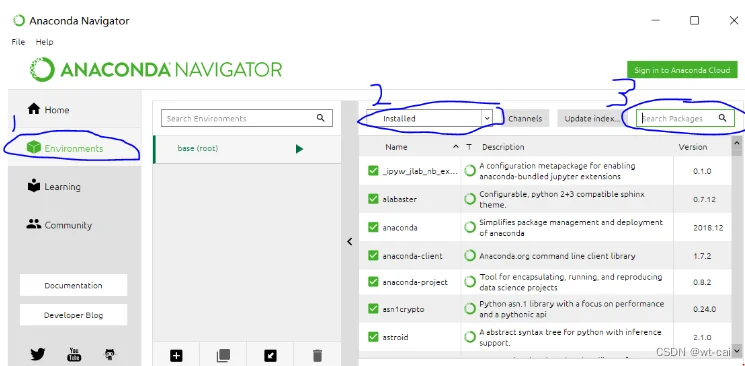Open the File menu

pos(18,42)
